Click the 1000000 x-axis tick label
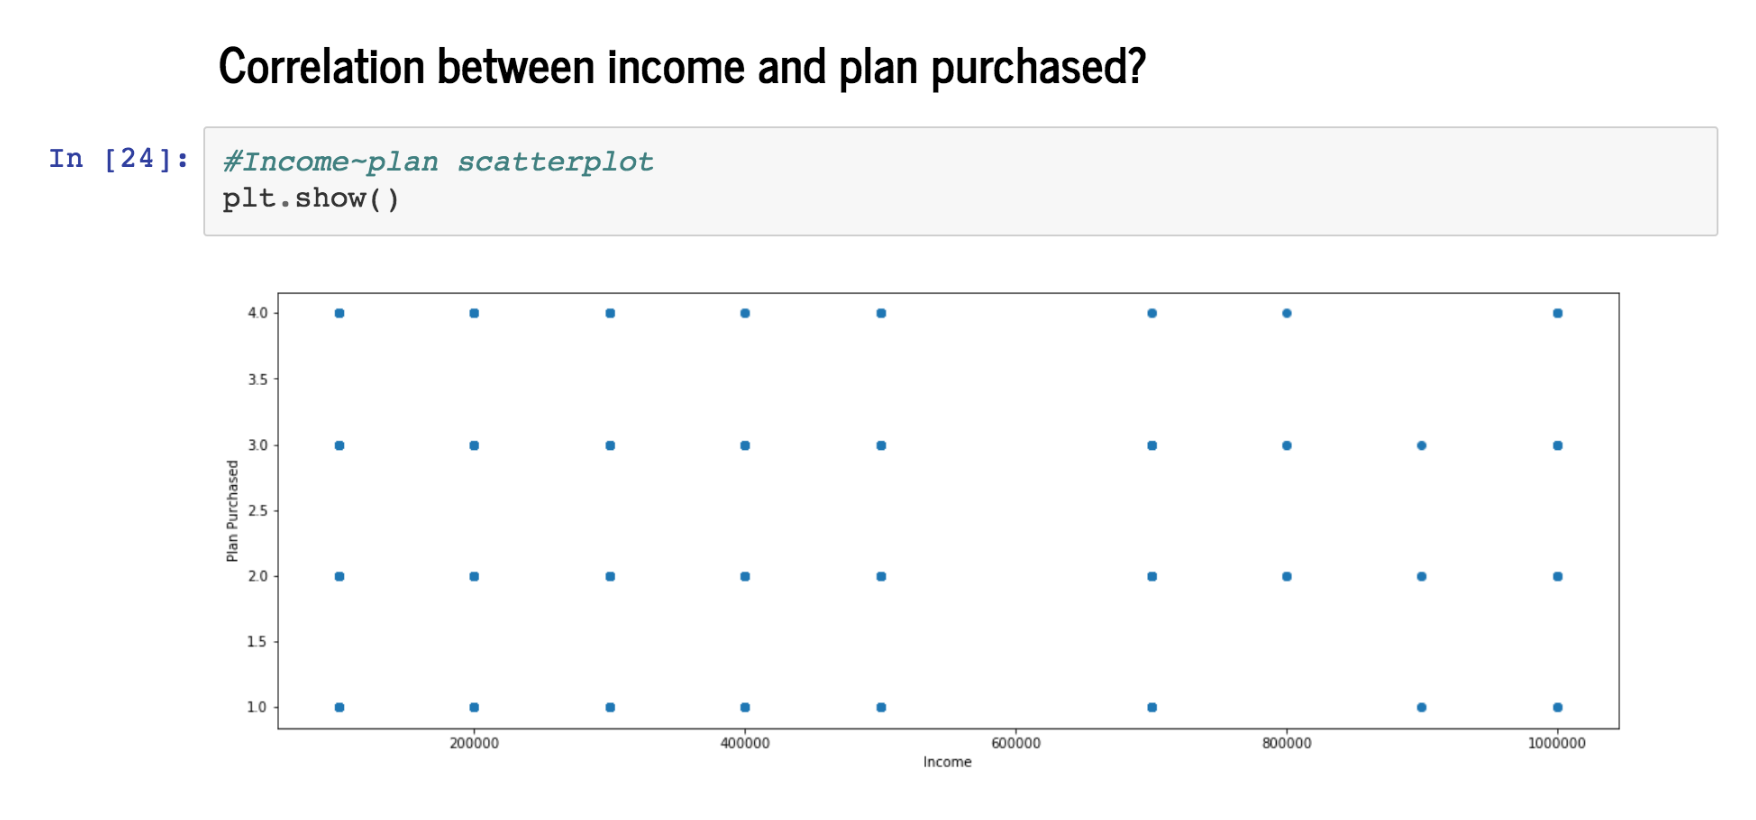The image size is (1756, 820). tap(1557, 743)
